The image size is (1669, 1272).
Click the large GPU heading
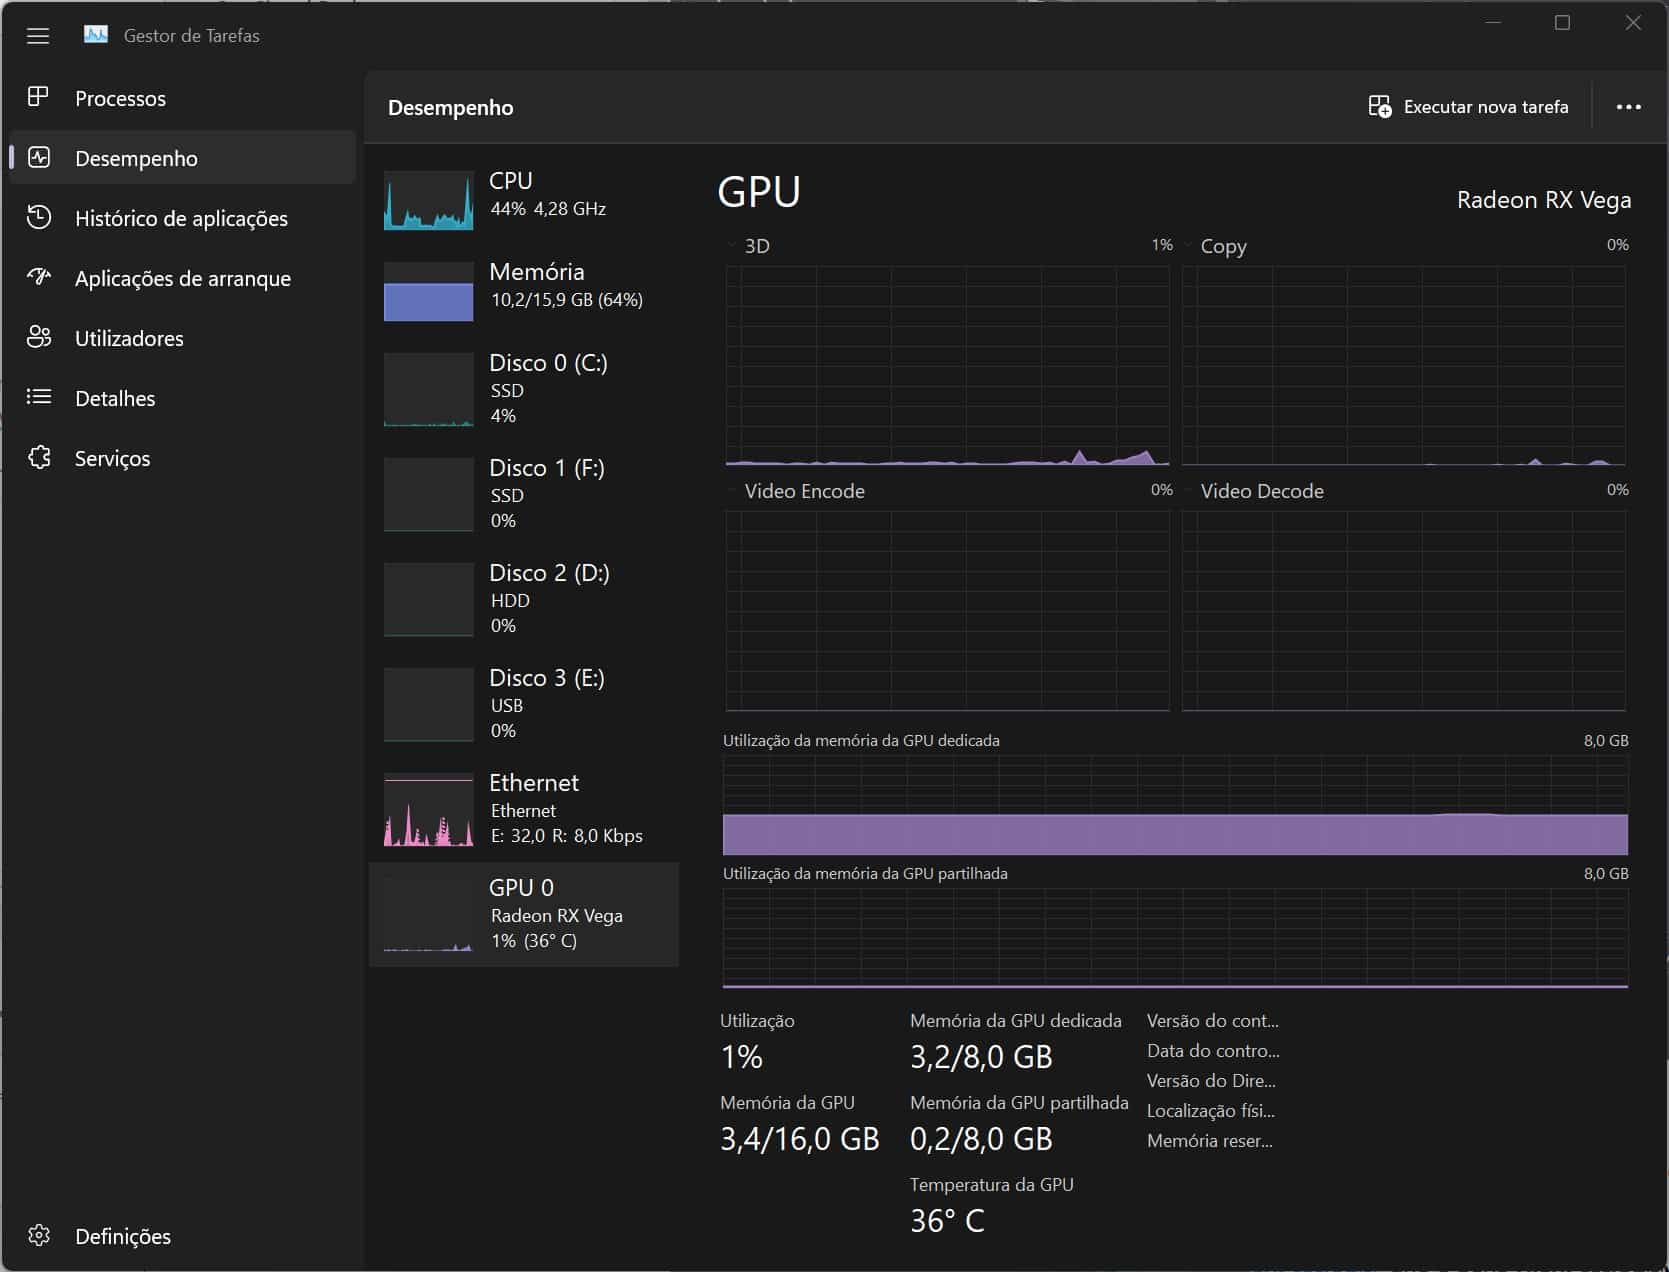[759, 192]
